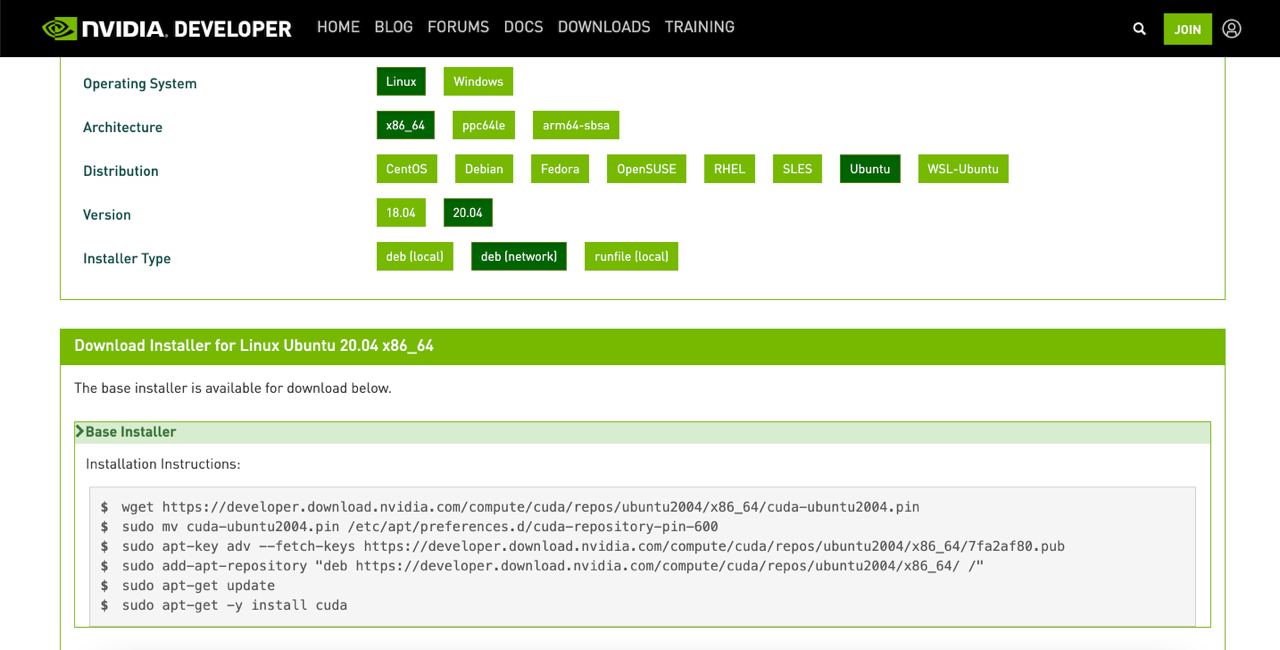
Task: Click the apt-key adv --fetch-keys command
Action: (x=593, y=547)
